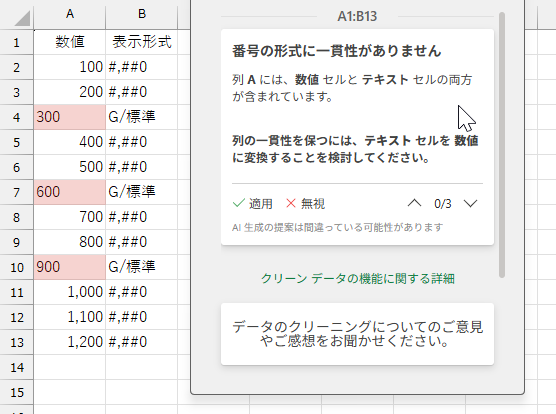Select the 表示形式 header cell
The height and width of the screenshot is (414, 556).
141,42
